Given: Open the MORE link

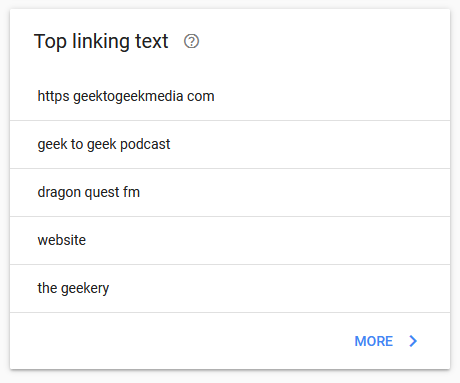Looking at the screenshot, I should (x=374, y=341).
